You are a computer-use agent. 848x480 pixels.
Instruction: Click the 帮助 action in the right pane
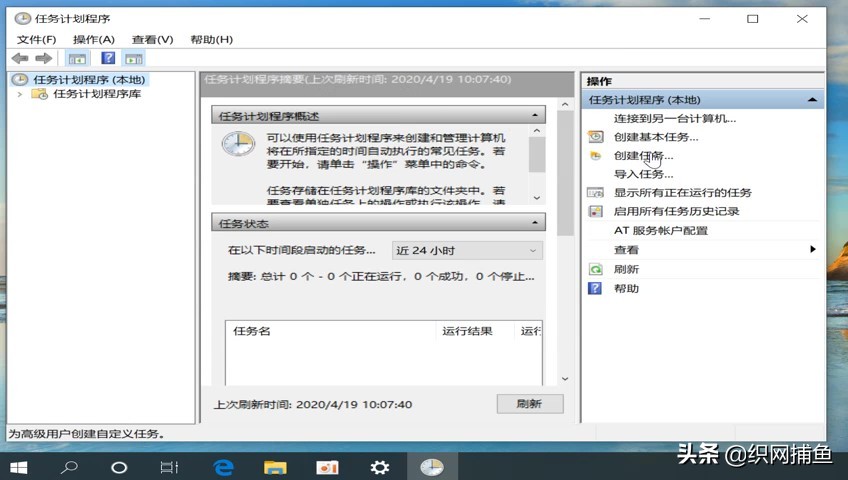pos(626,289)
